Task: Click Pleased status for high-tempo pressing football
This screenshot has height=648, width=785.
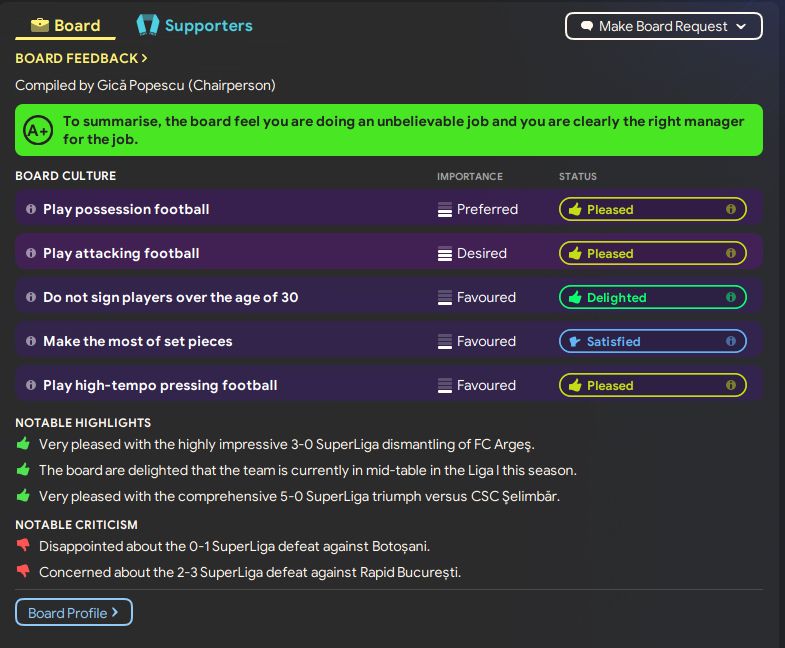Action: [x=652, y=386]
